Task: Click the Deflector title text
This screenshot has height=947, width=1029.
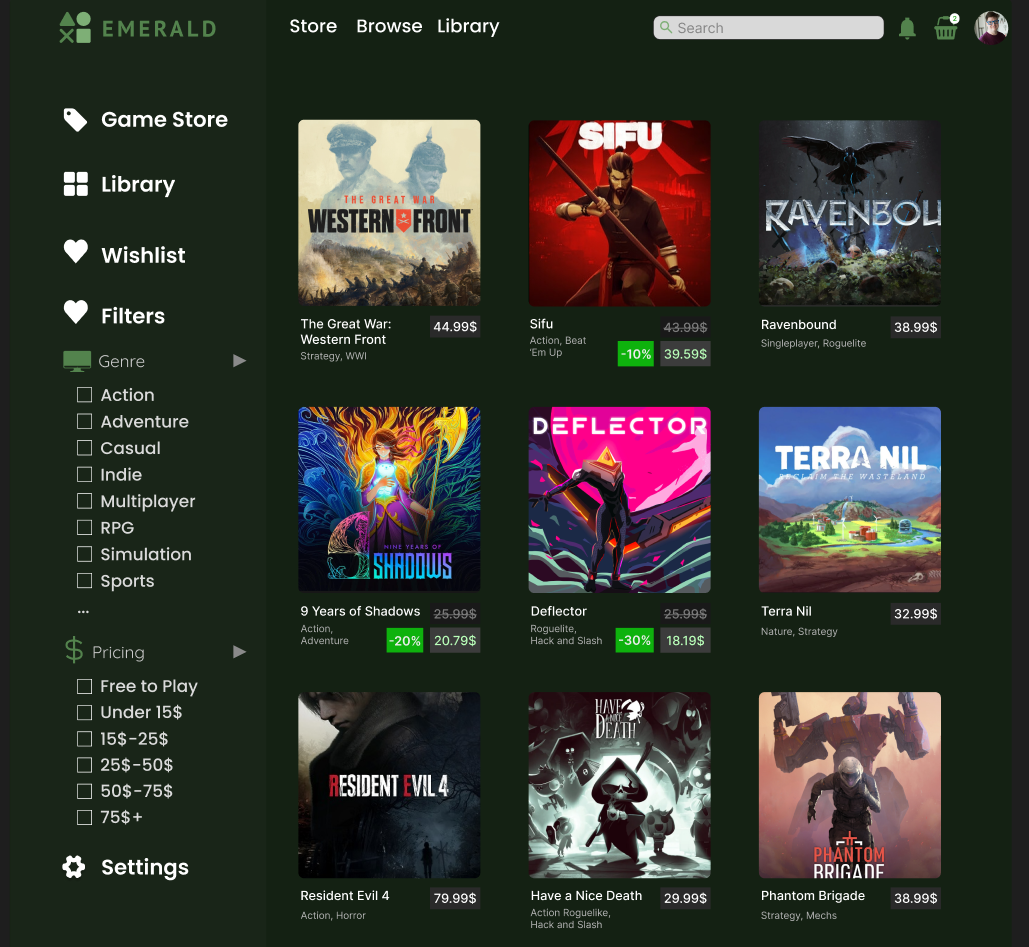Action: click(558, 611)
